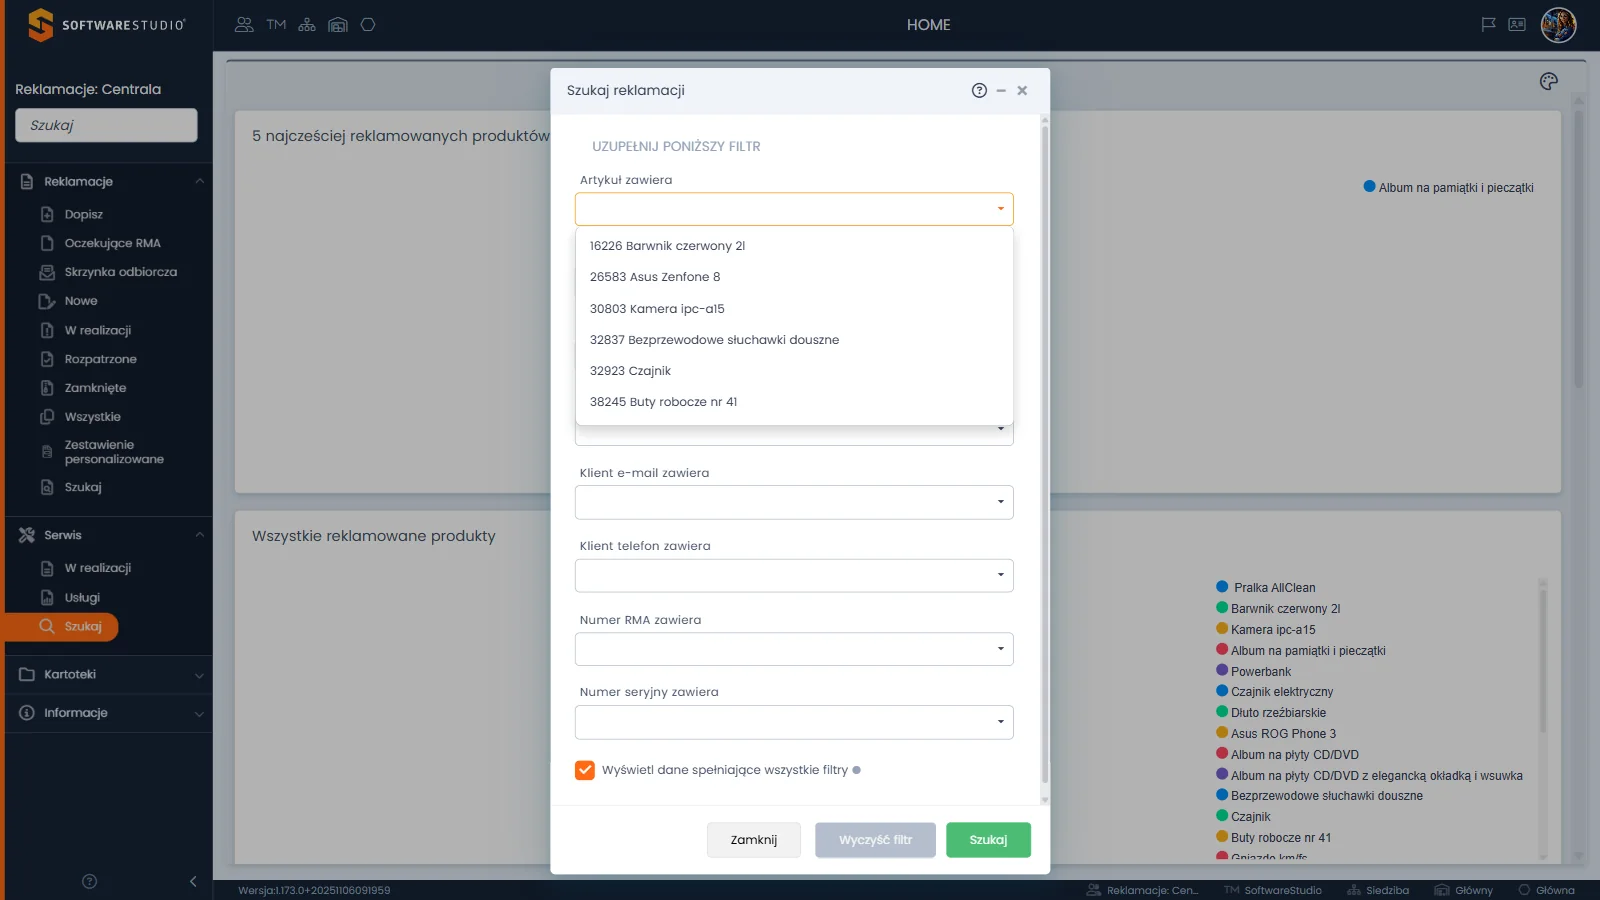Image resolution: width=1600 pixels, height=900 pixels.
Task: Open Rozpatrzone in sidebar
Action: coord(100,359)
